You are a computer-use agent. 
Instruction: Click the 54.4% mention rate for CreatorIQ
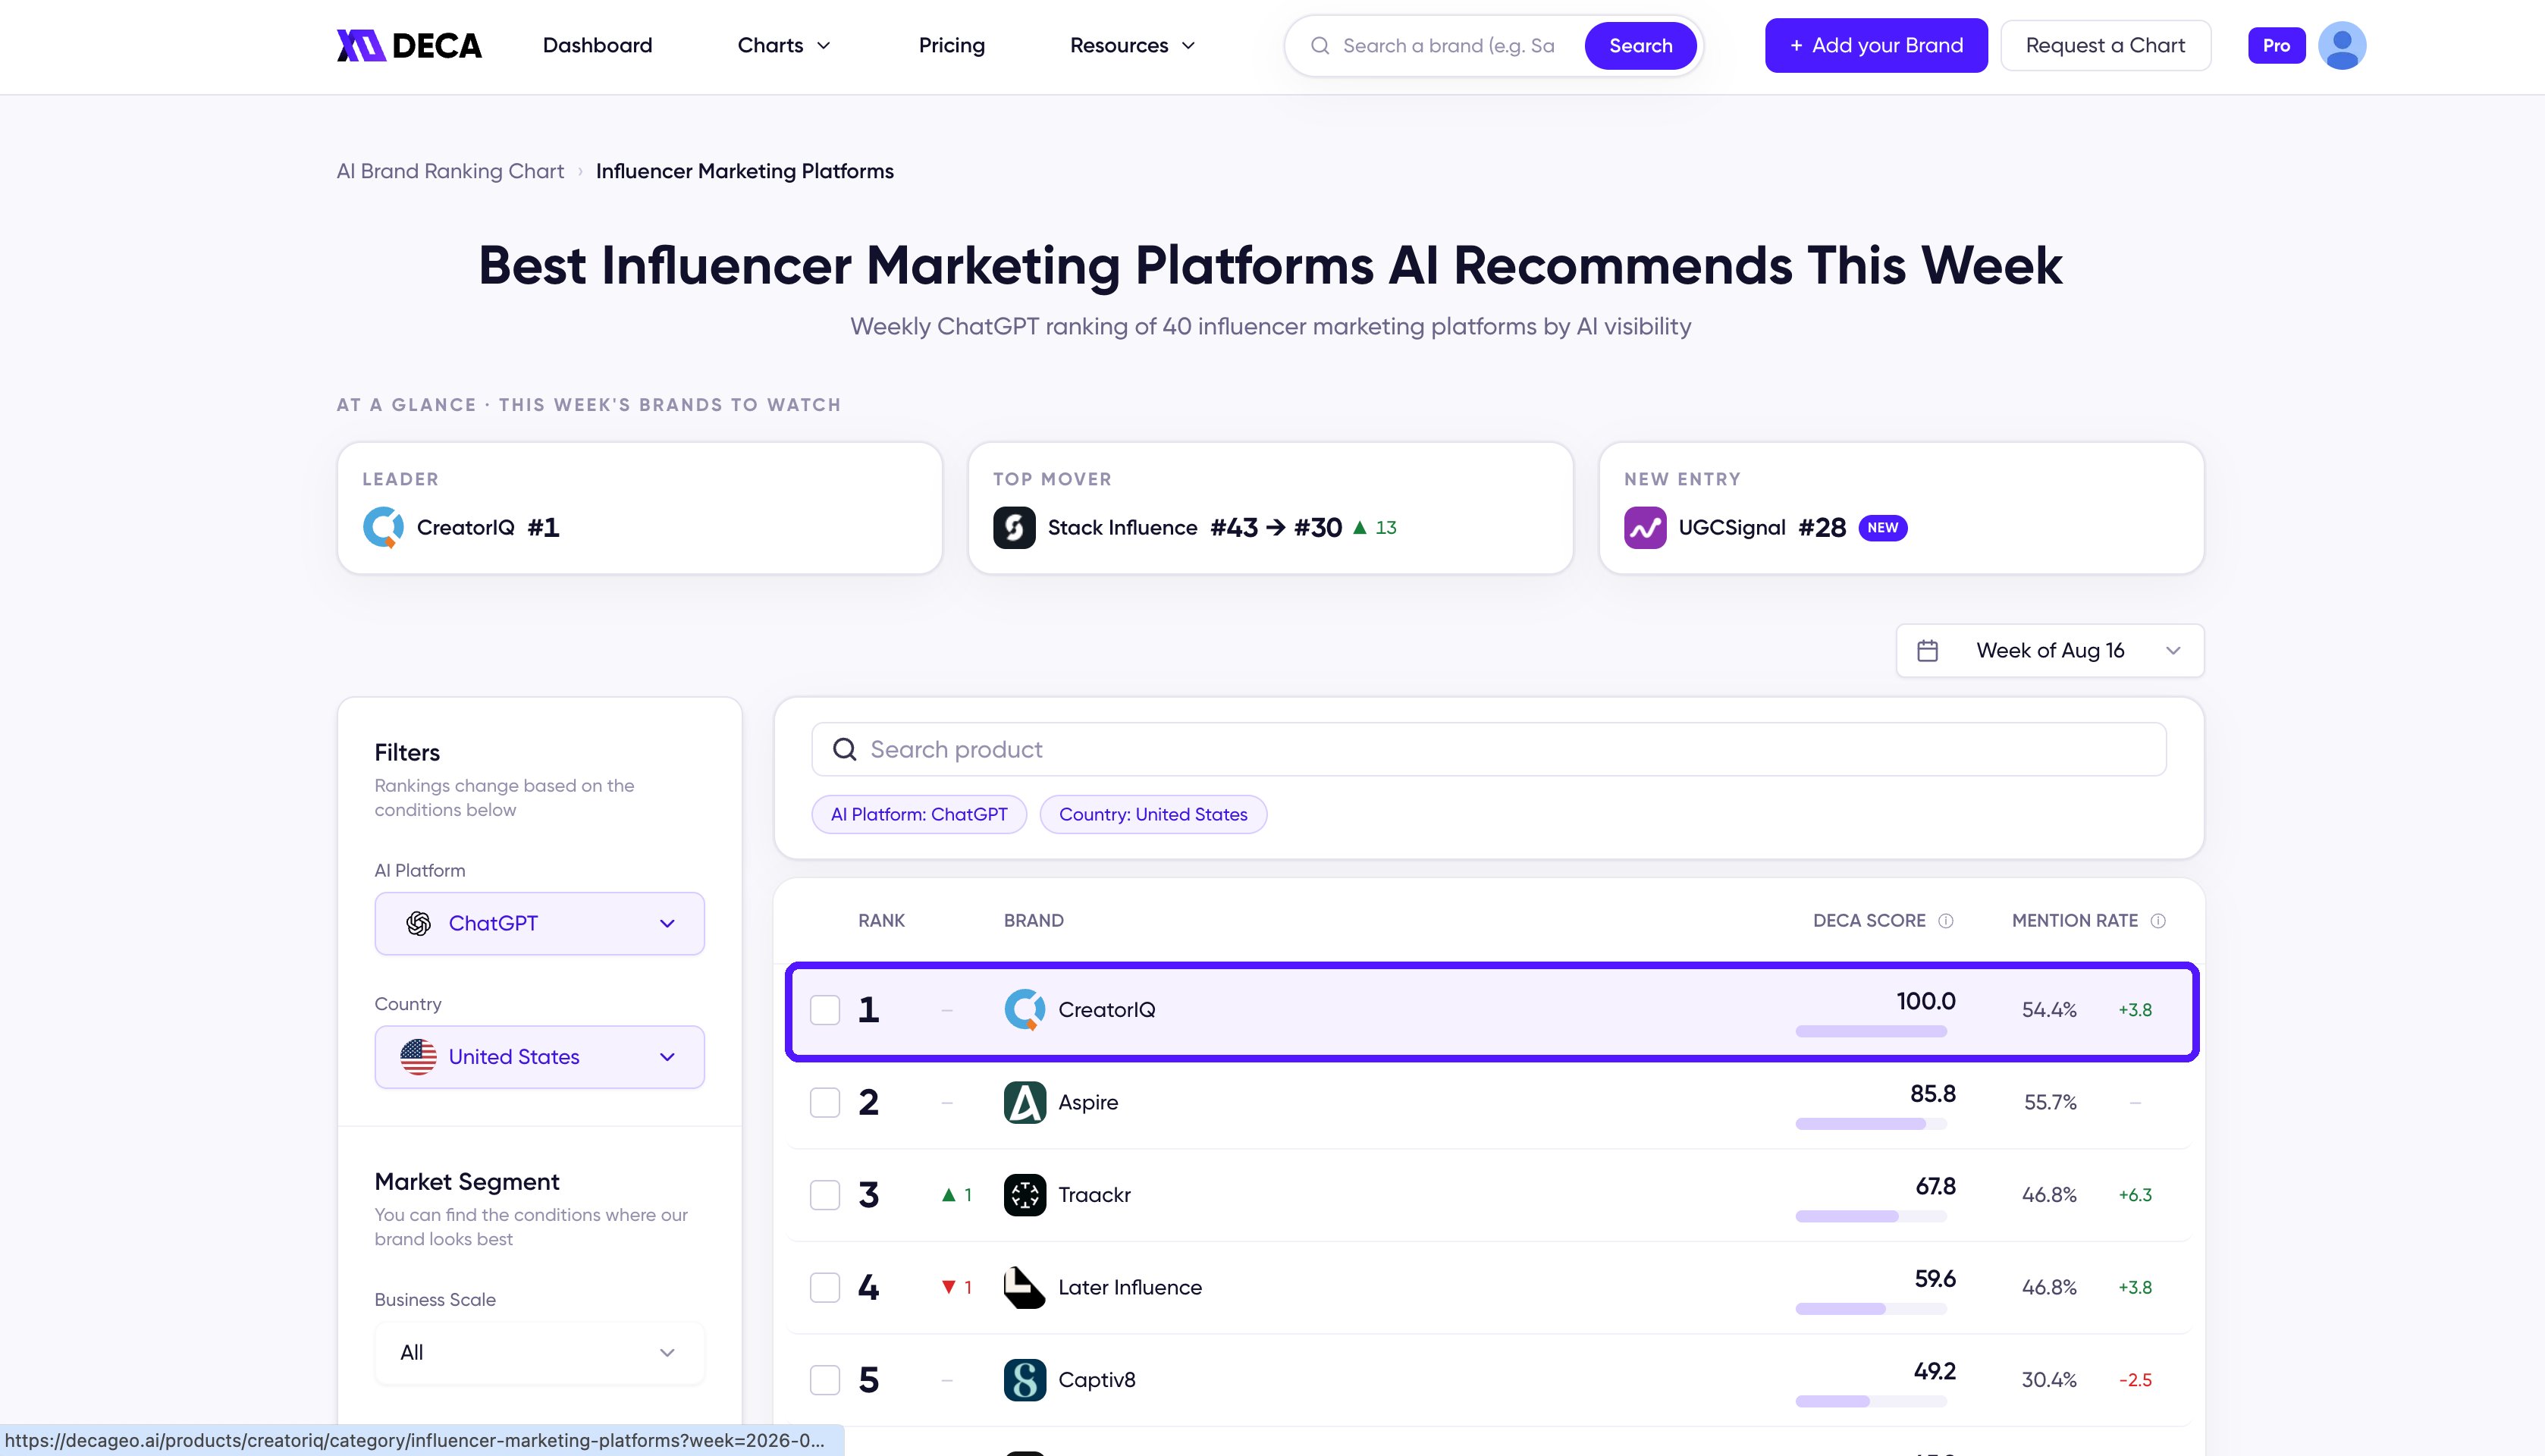pos(2049,1010)
